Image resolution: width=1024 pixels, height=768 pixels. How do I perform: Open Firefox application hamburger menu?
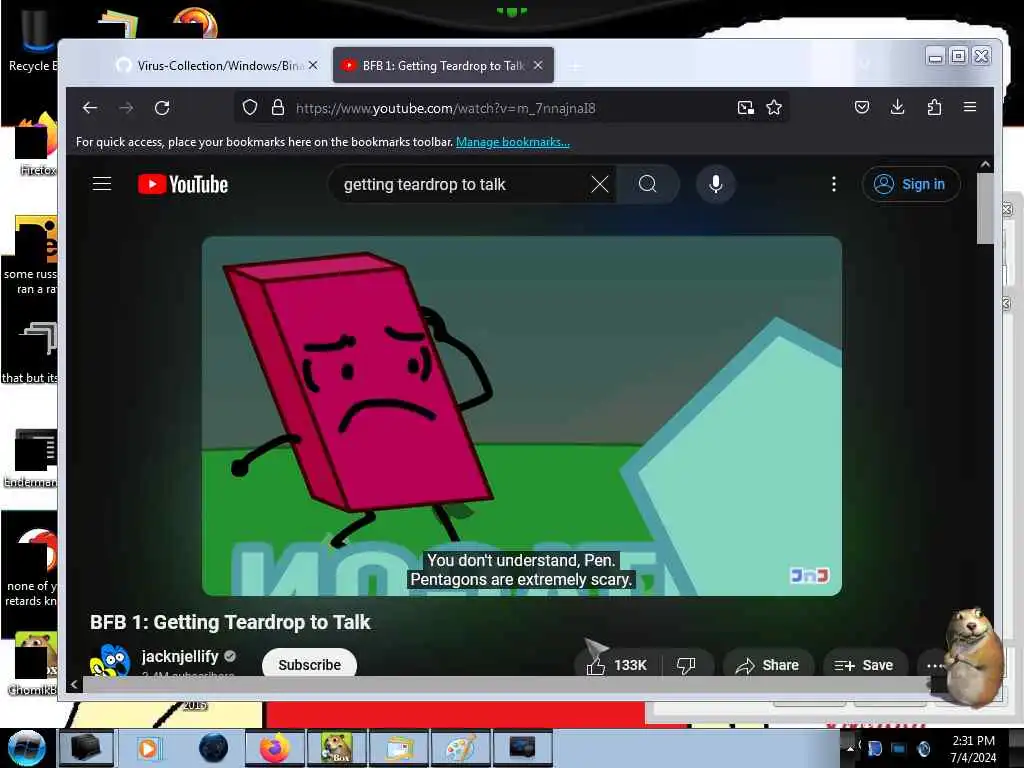(970, 106)
